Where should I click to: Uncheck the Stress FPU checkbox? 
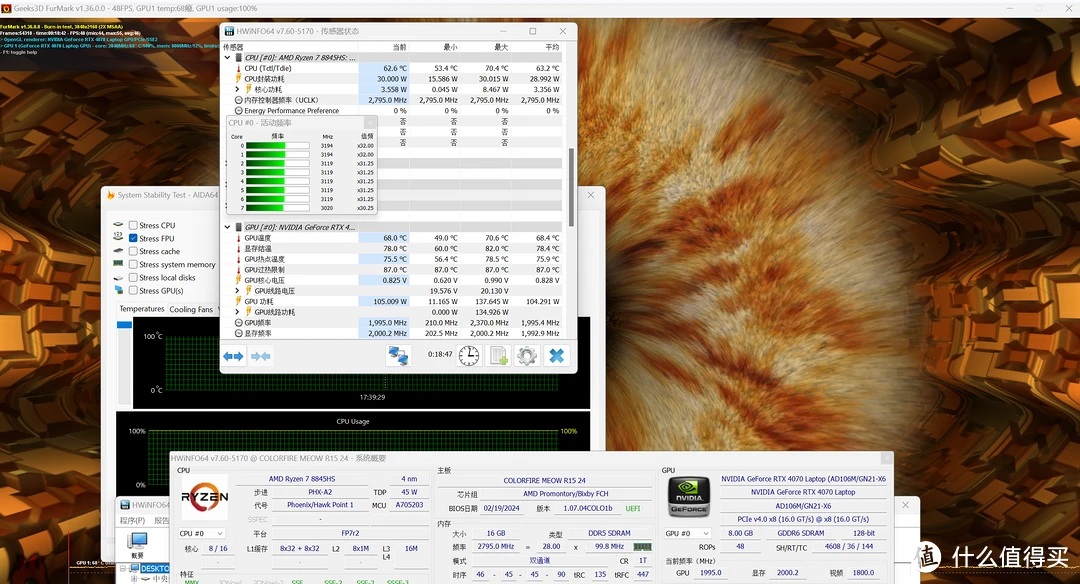point(133,238)
